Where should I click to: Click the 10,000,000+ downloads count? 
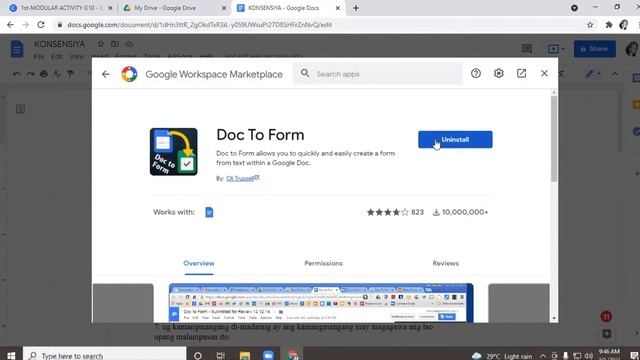pos(460,212)
